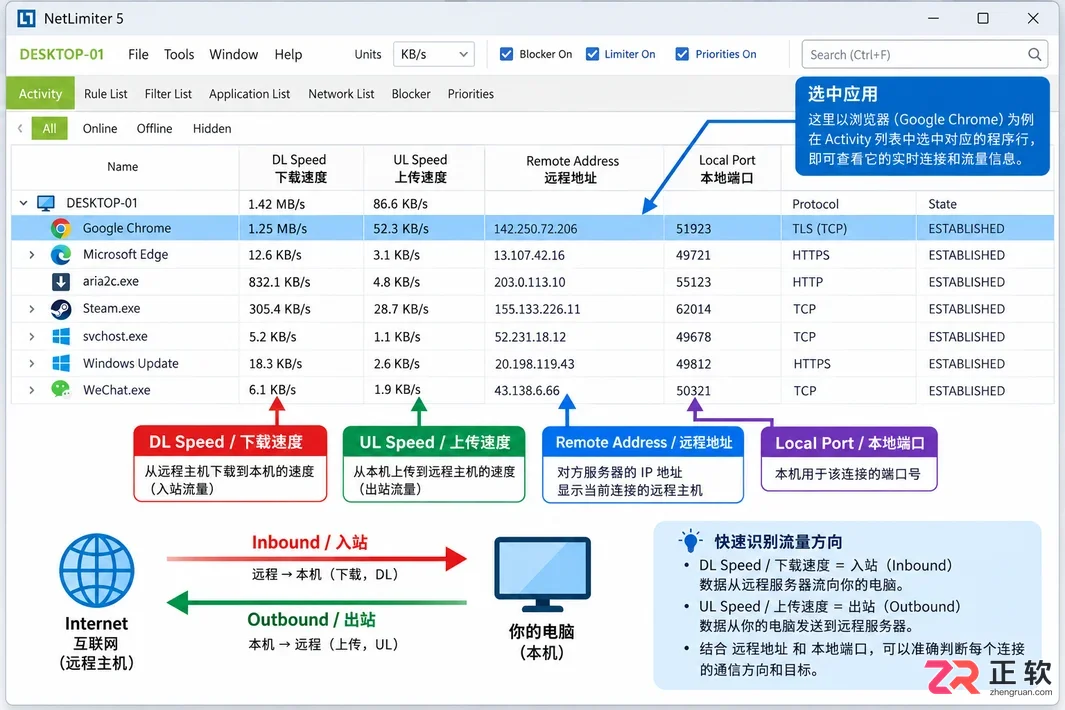Expand the Steam.exe row

(x=31, y=309)
